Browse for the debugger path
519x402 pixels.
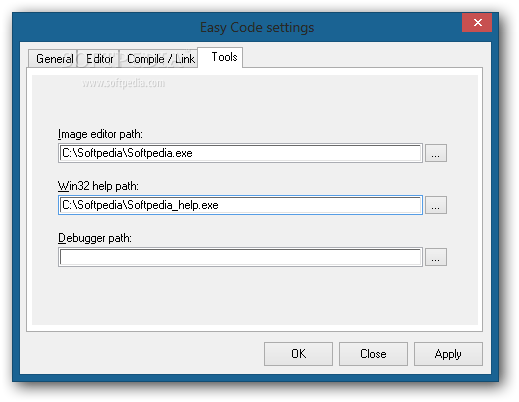point(436,257)
